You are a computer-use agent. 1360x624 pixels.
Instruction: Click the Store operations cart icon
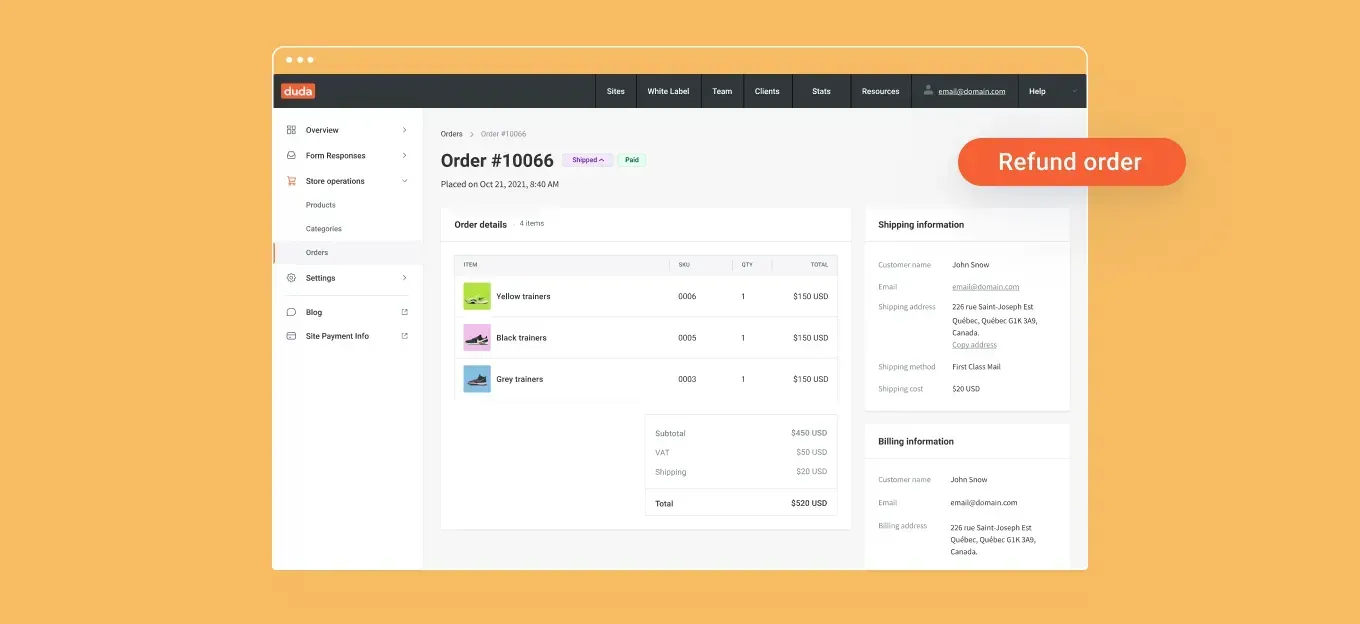click(291, 181)
